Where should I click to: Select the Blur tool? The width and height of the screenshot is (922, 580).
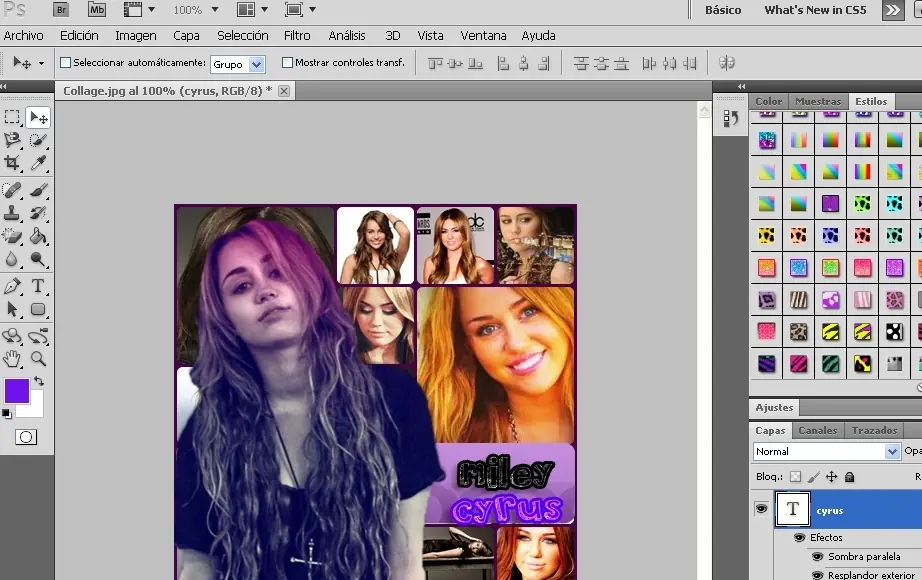coord(12,259)
